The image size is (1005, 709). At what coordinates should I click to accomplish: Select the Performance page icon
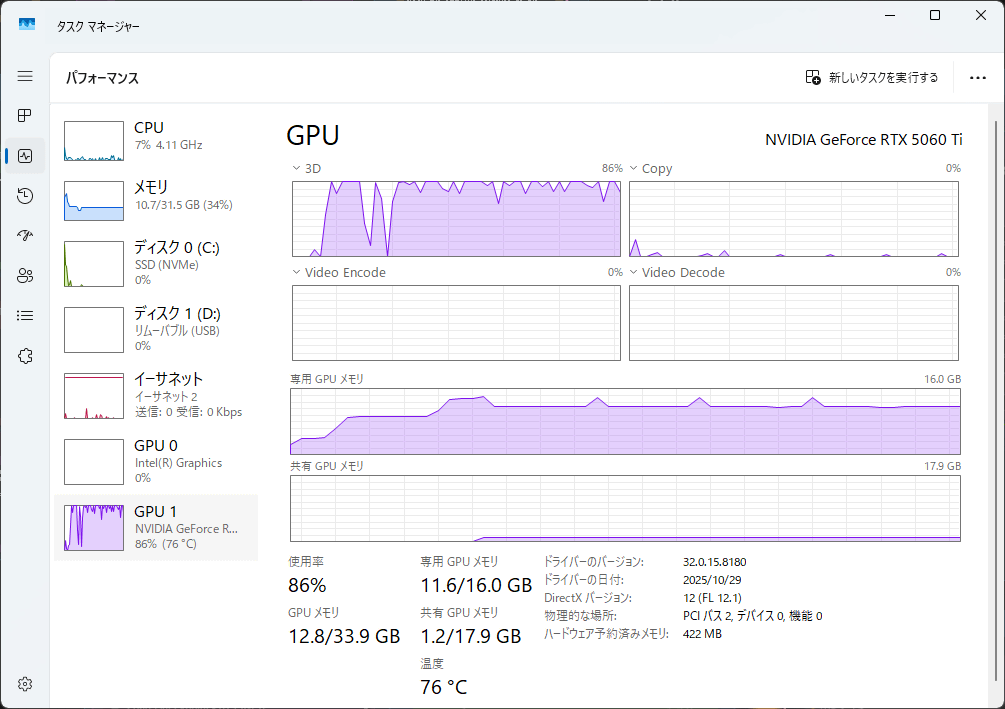[25, 156]
